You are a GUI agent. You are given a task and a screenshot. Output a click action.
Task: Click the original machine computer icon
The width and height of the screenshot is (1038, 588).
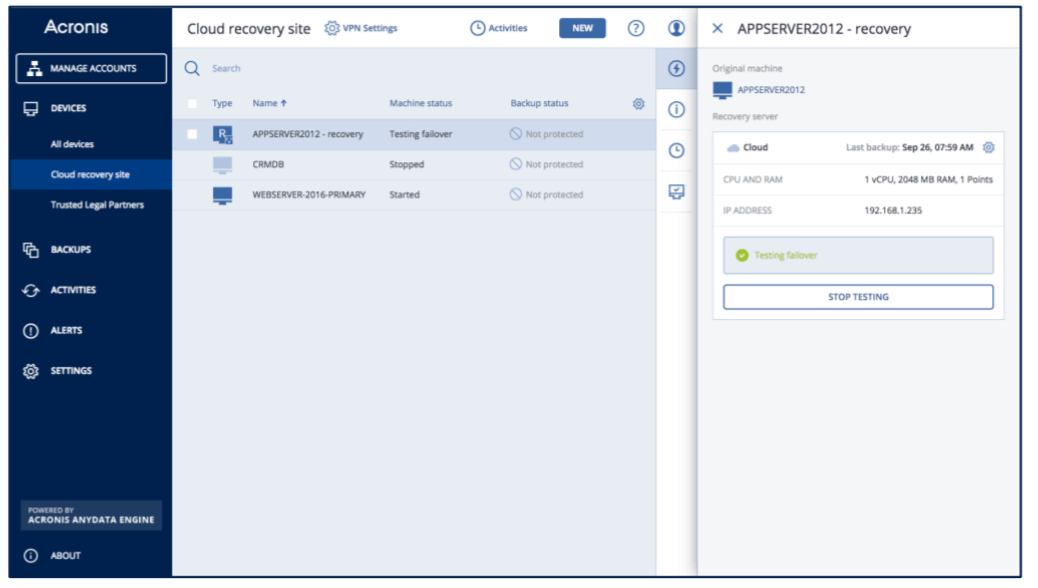point(722,90)
